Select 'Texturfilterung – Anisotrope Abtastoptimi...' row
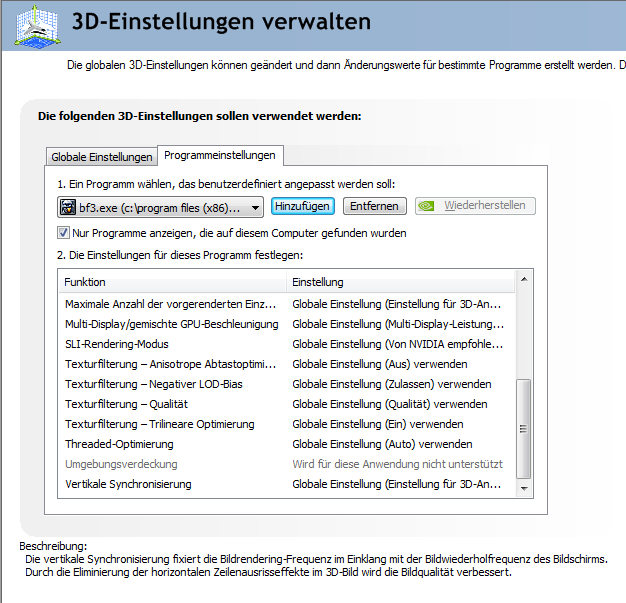The image size is (626, 603). coord(287,364)
